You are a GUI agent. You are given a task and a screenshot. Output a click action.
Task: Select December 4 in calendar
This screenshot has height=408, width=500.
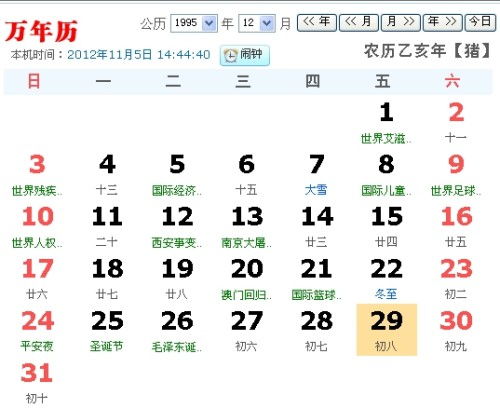pyautogui.click(x=107, y=175)
